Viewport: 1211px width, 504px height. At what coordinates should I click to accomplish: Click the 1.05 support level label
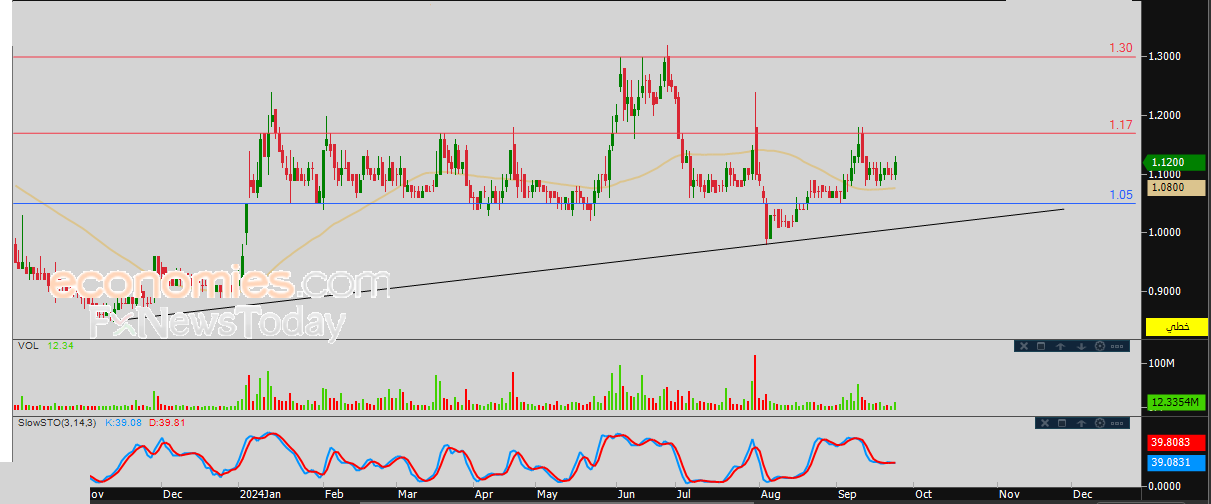point(1122,196)
